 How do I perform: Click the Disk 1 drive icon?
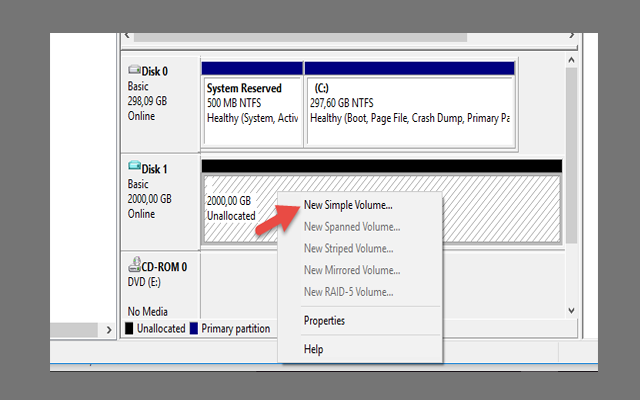click(134, 166)
